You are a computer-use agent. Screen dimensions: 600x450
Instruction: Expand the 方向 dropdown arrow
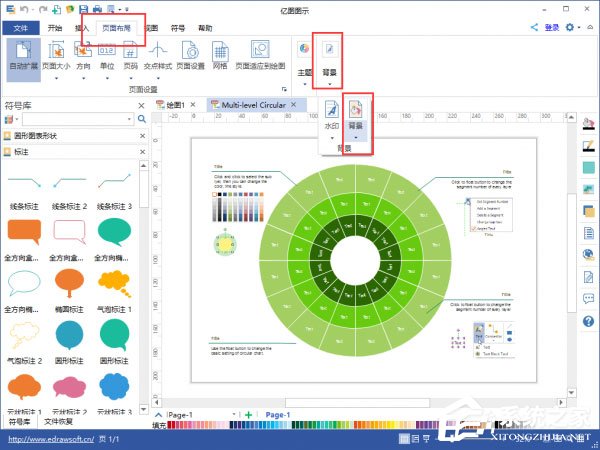click(83, 78)
